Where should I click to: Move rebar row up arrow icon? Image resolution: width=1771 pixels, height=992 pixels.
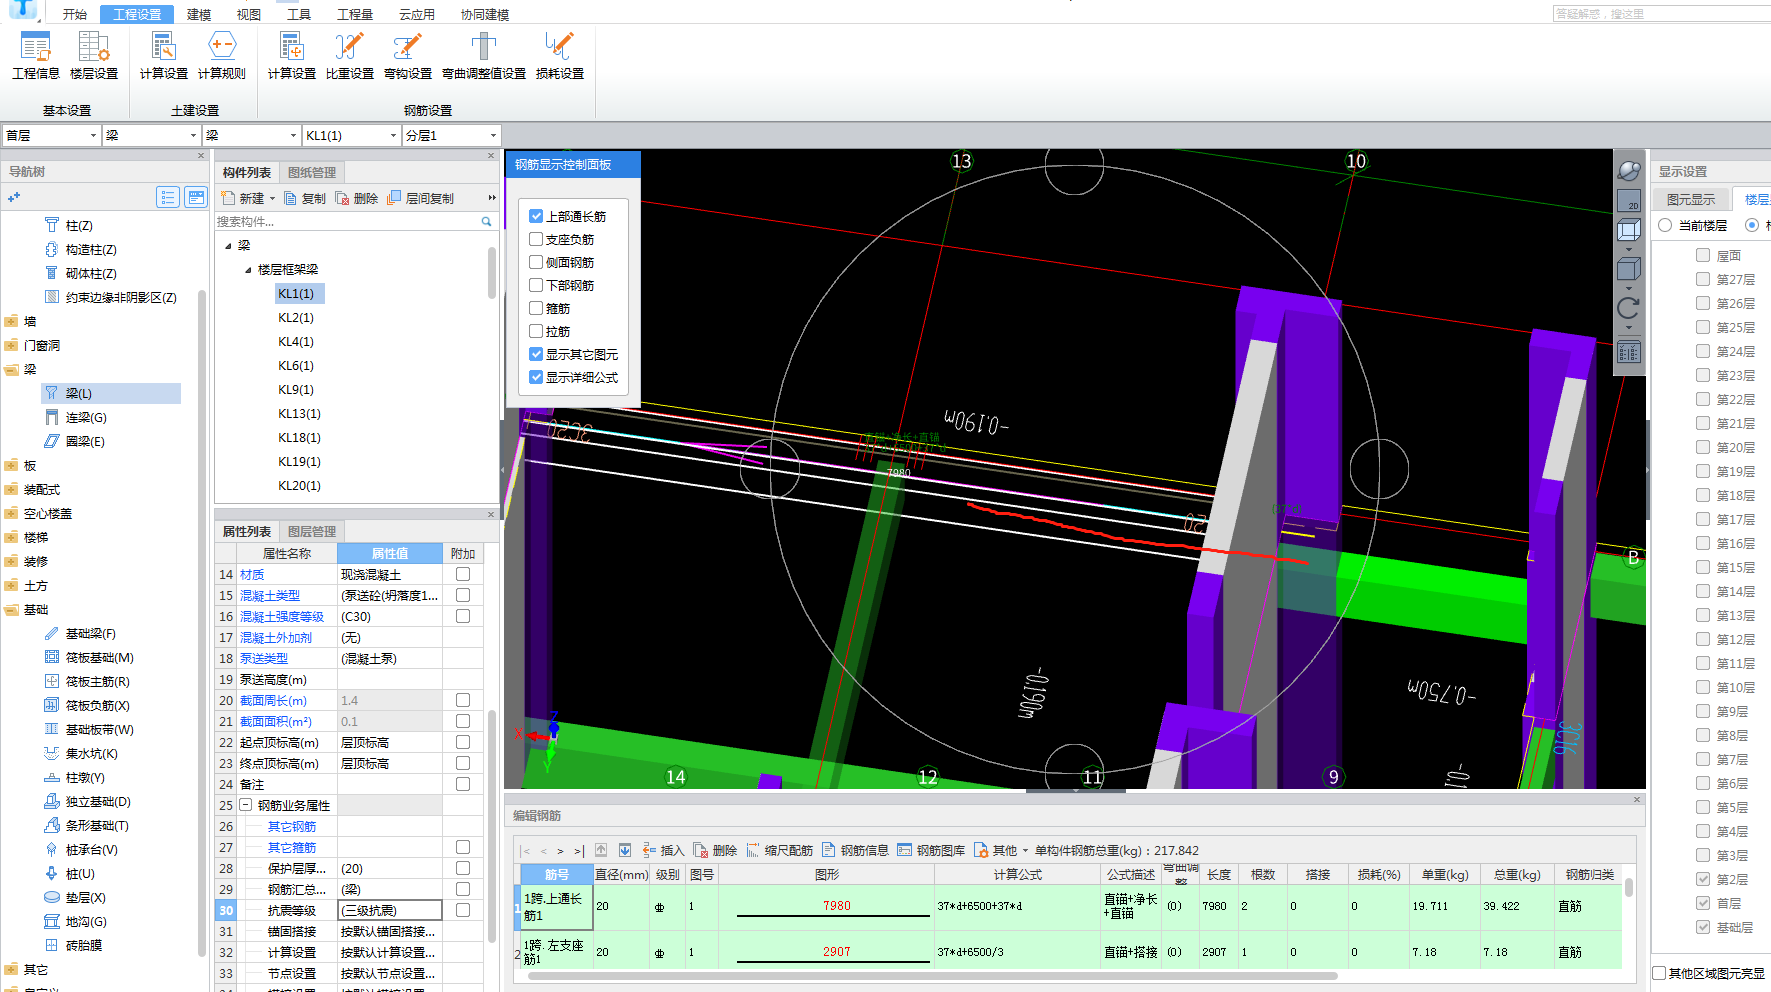coord(601,850)
